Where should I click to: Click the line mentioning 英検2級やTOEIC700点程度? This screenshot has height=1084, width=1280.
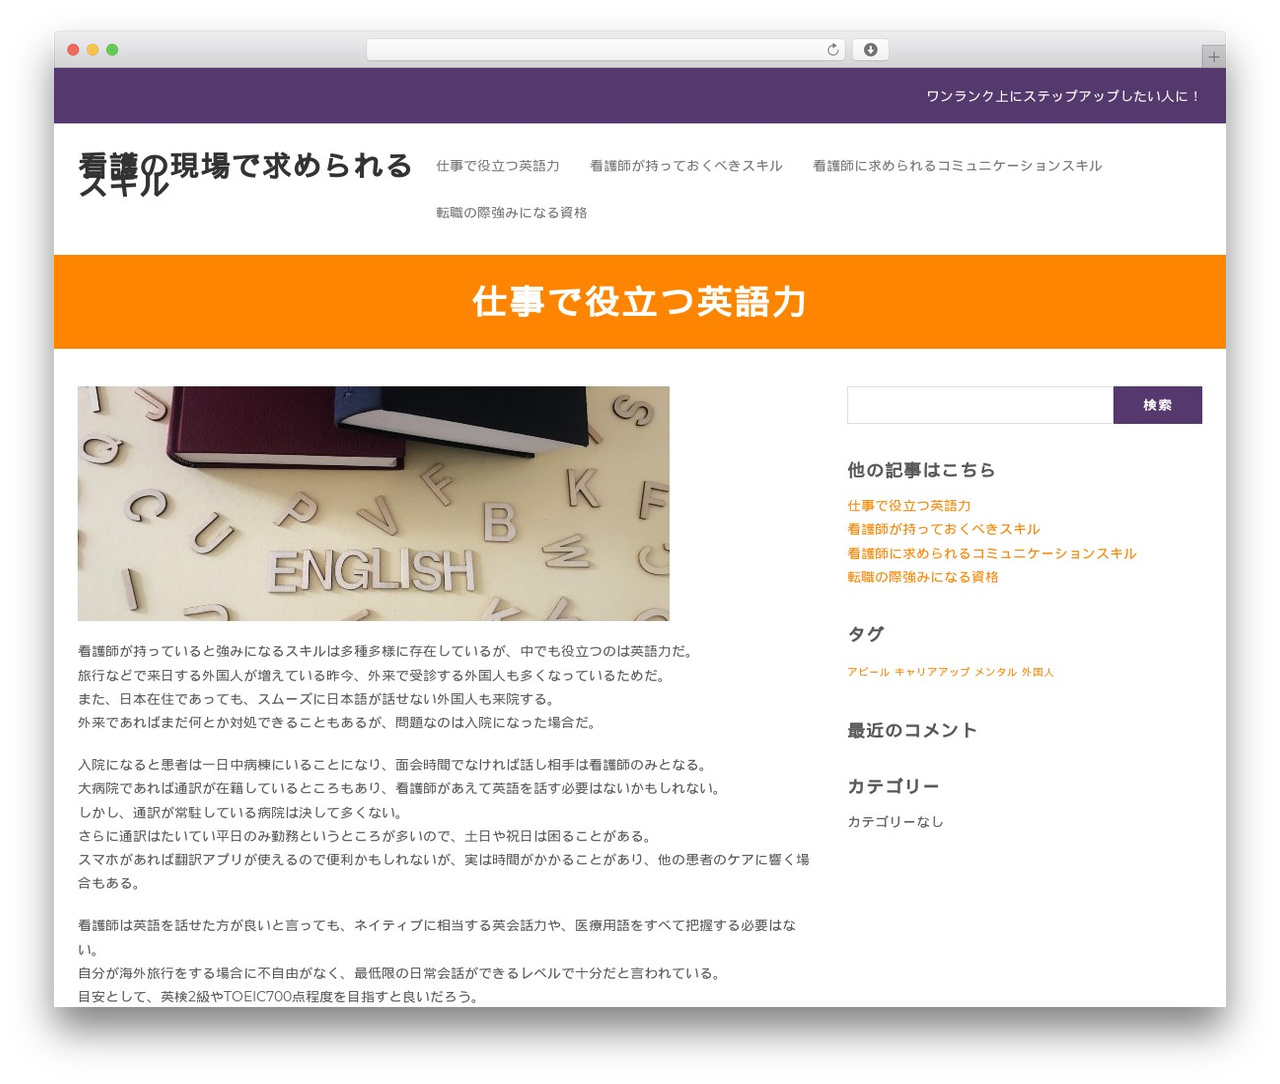point(278,997)
